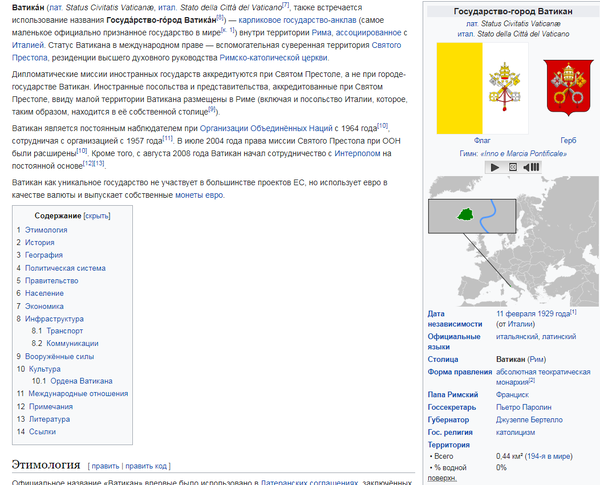Open the anthem 'Inno e Marcia Pontificale' link
Image resolution: width=600 pixels, height=485 pixels.
point(523,154)
